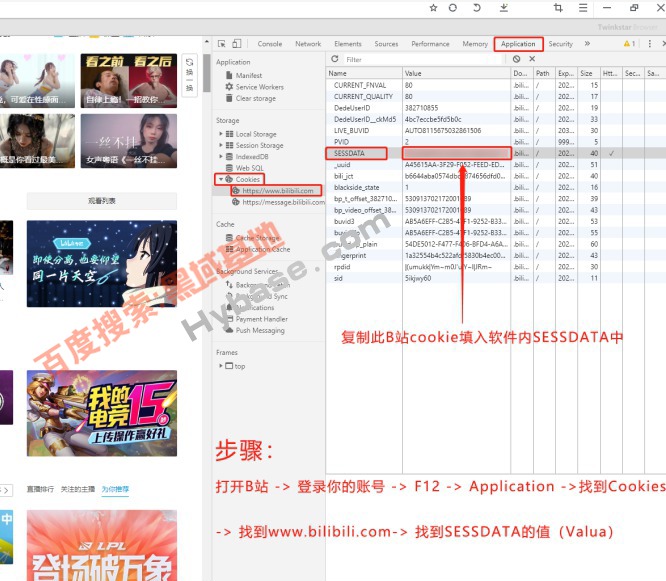Expand the top frame node
666x581 pixels.
coord(221,365)
